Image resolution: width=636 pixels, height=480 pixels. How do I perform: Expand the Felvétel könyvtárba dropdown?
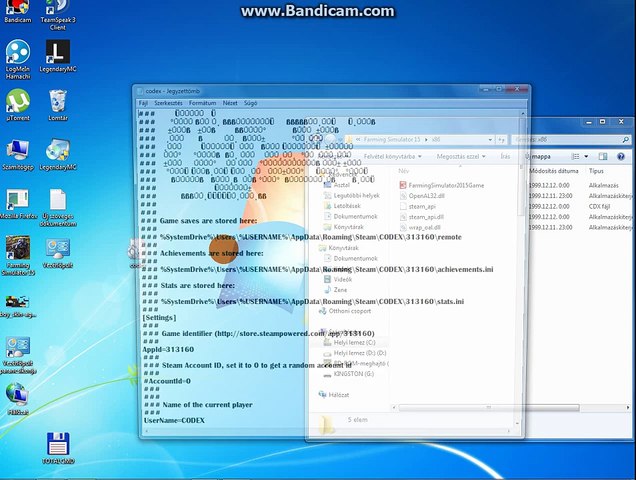393,156
